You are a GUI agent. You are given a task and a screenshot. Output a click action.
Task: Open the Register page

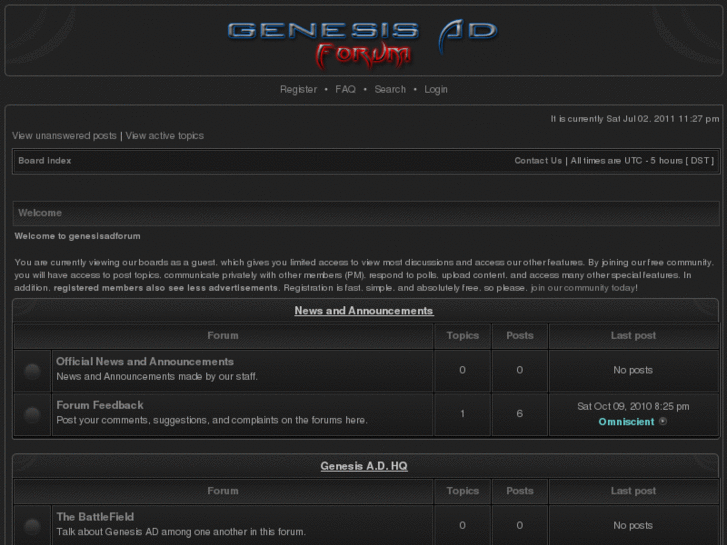[x=298, y=89]
